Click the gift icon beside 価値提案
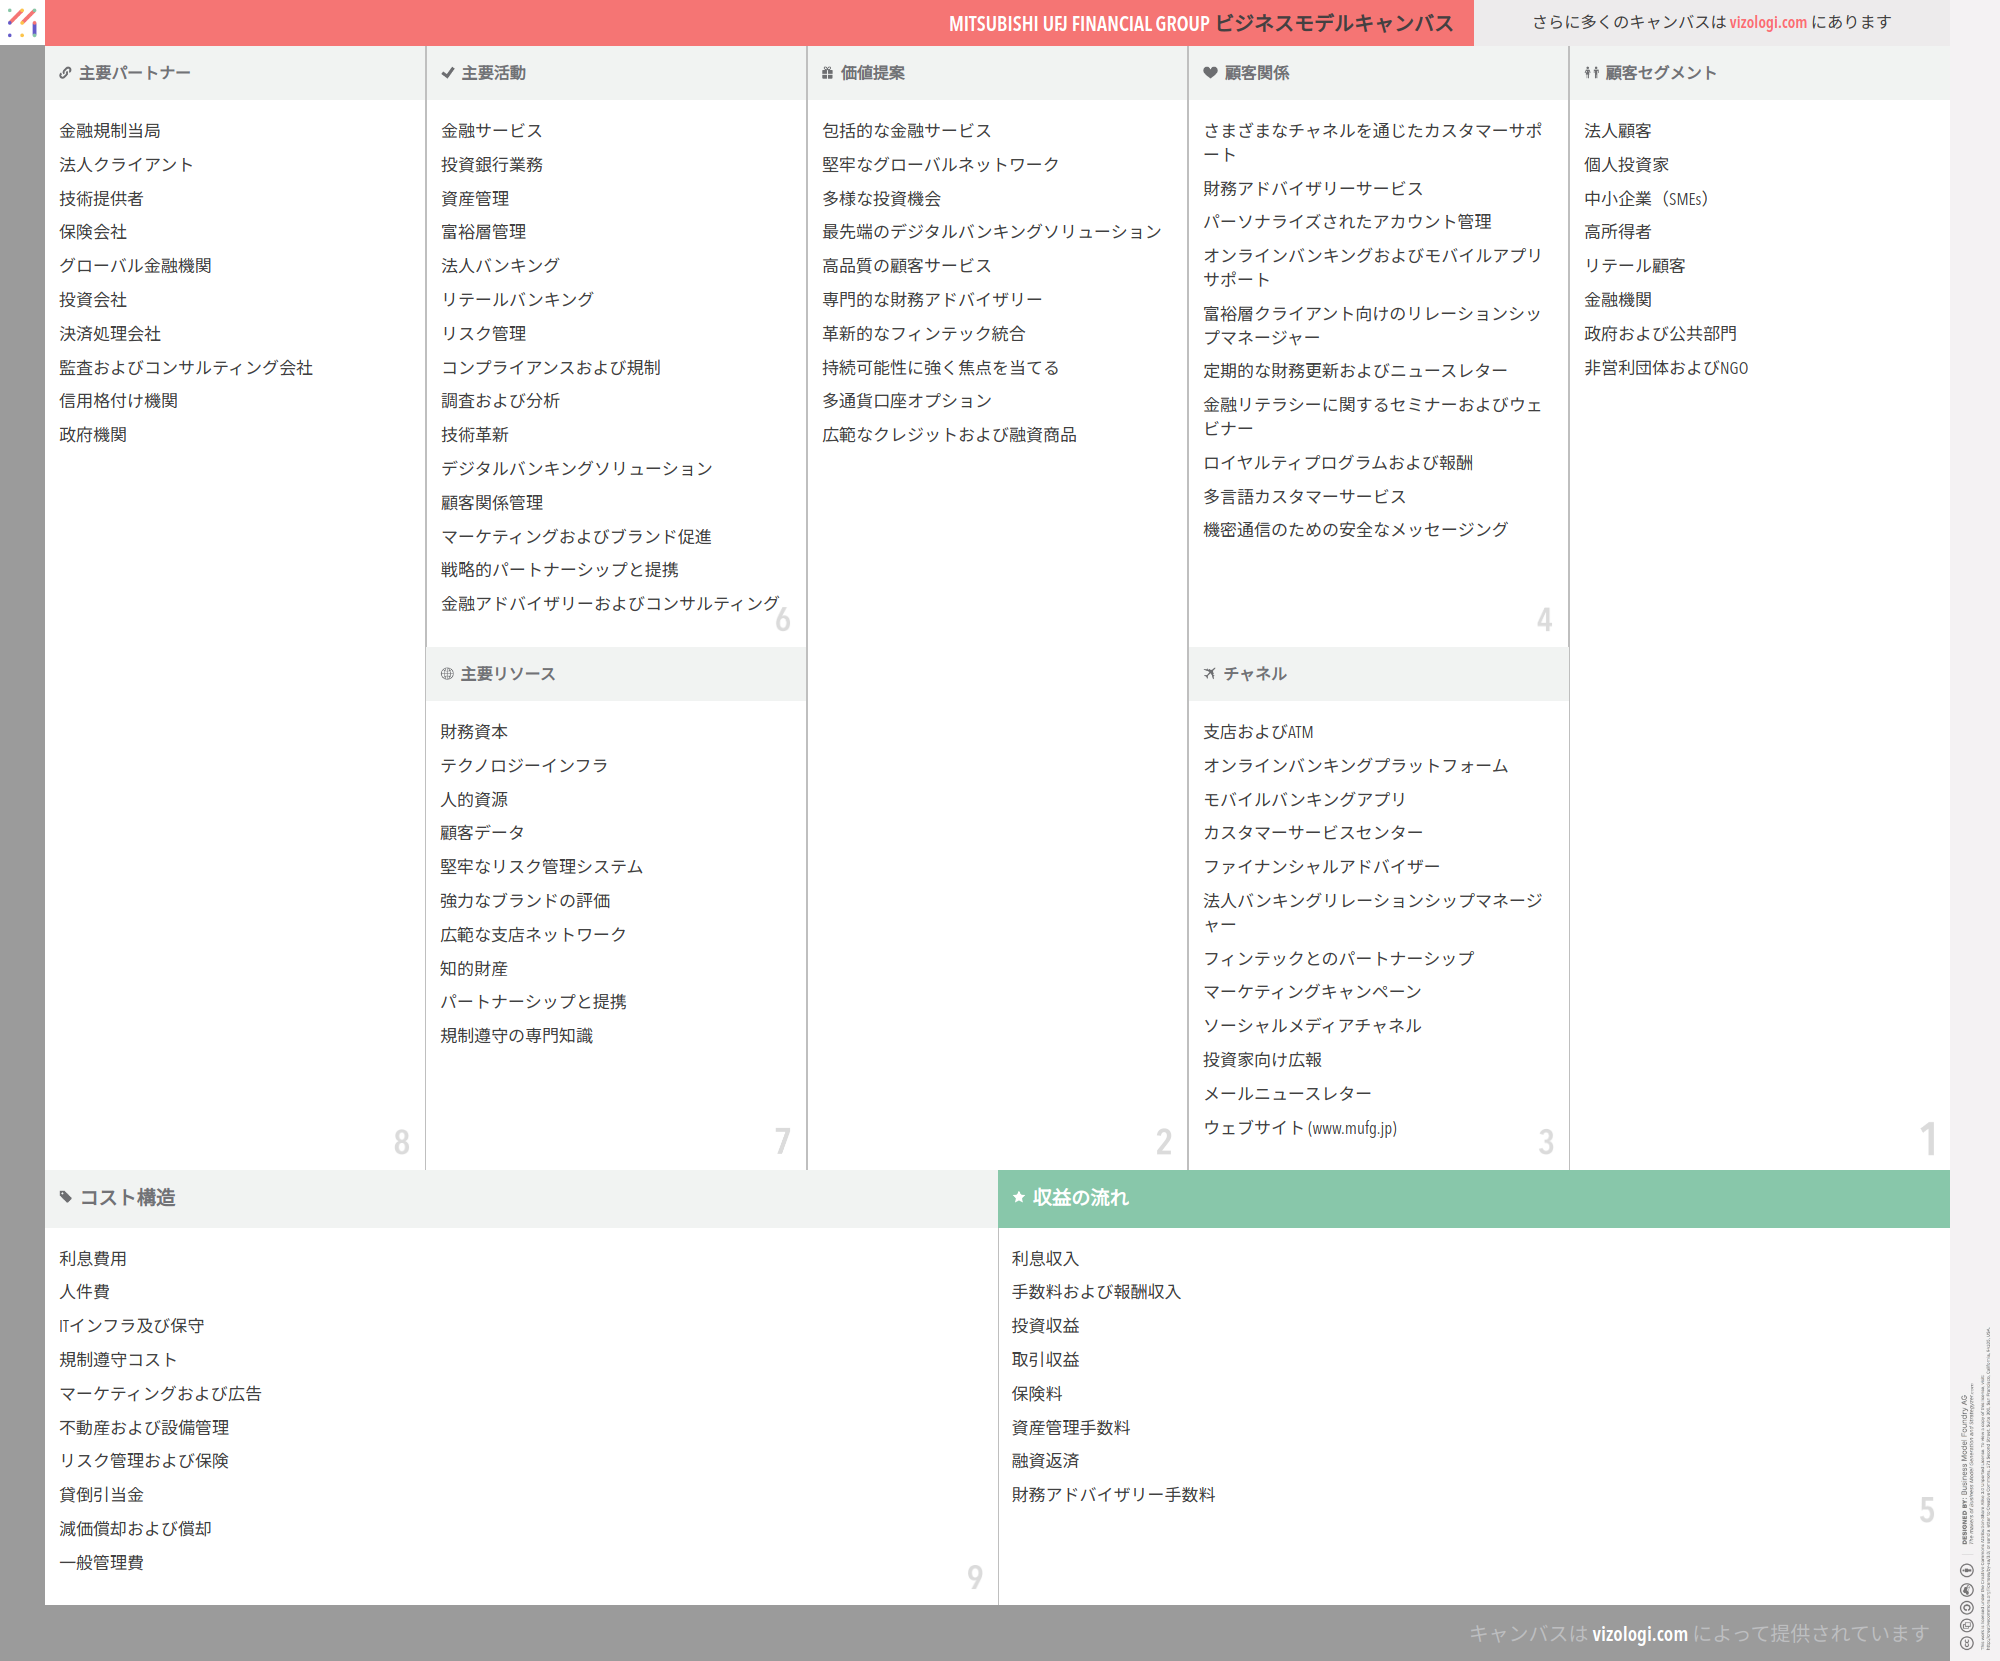The image size is (2000, 1661). point(827,73)
